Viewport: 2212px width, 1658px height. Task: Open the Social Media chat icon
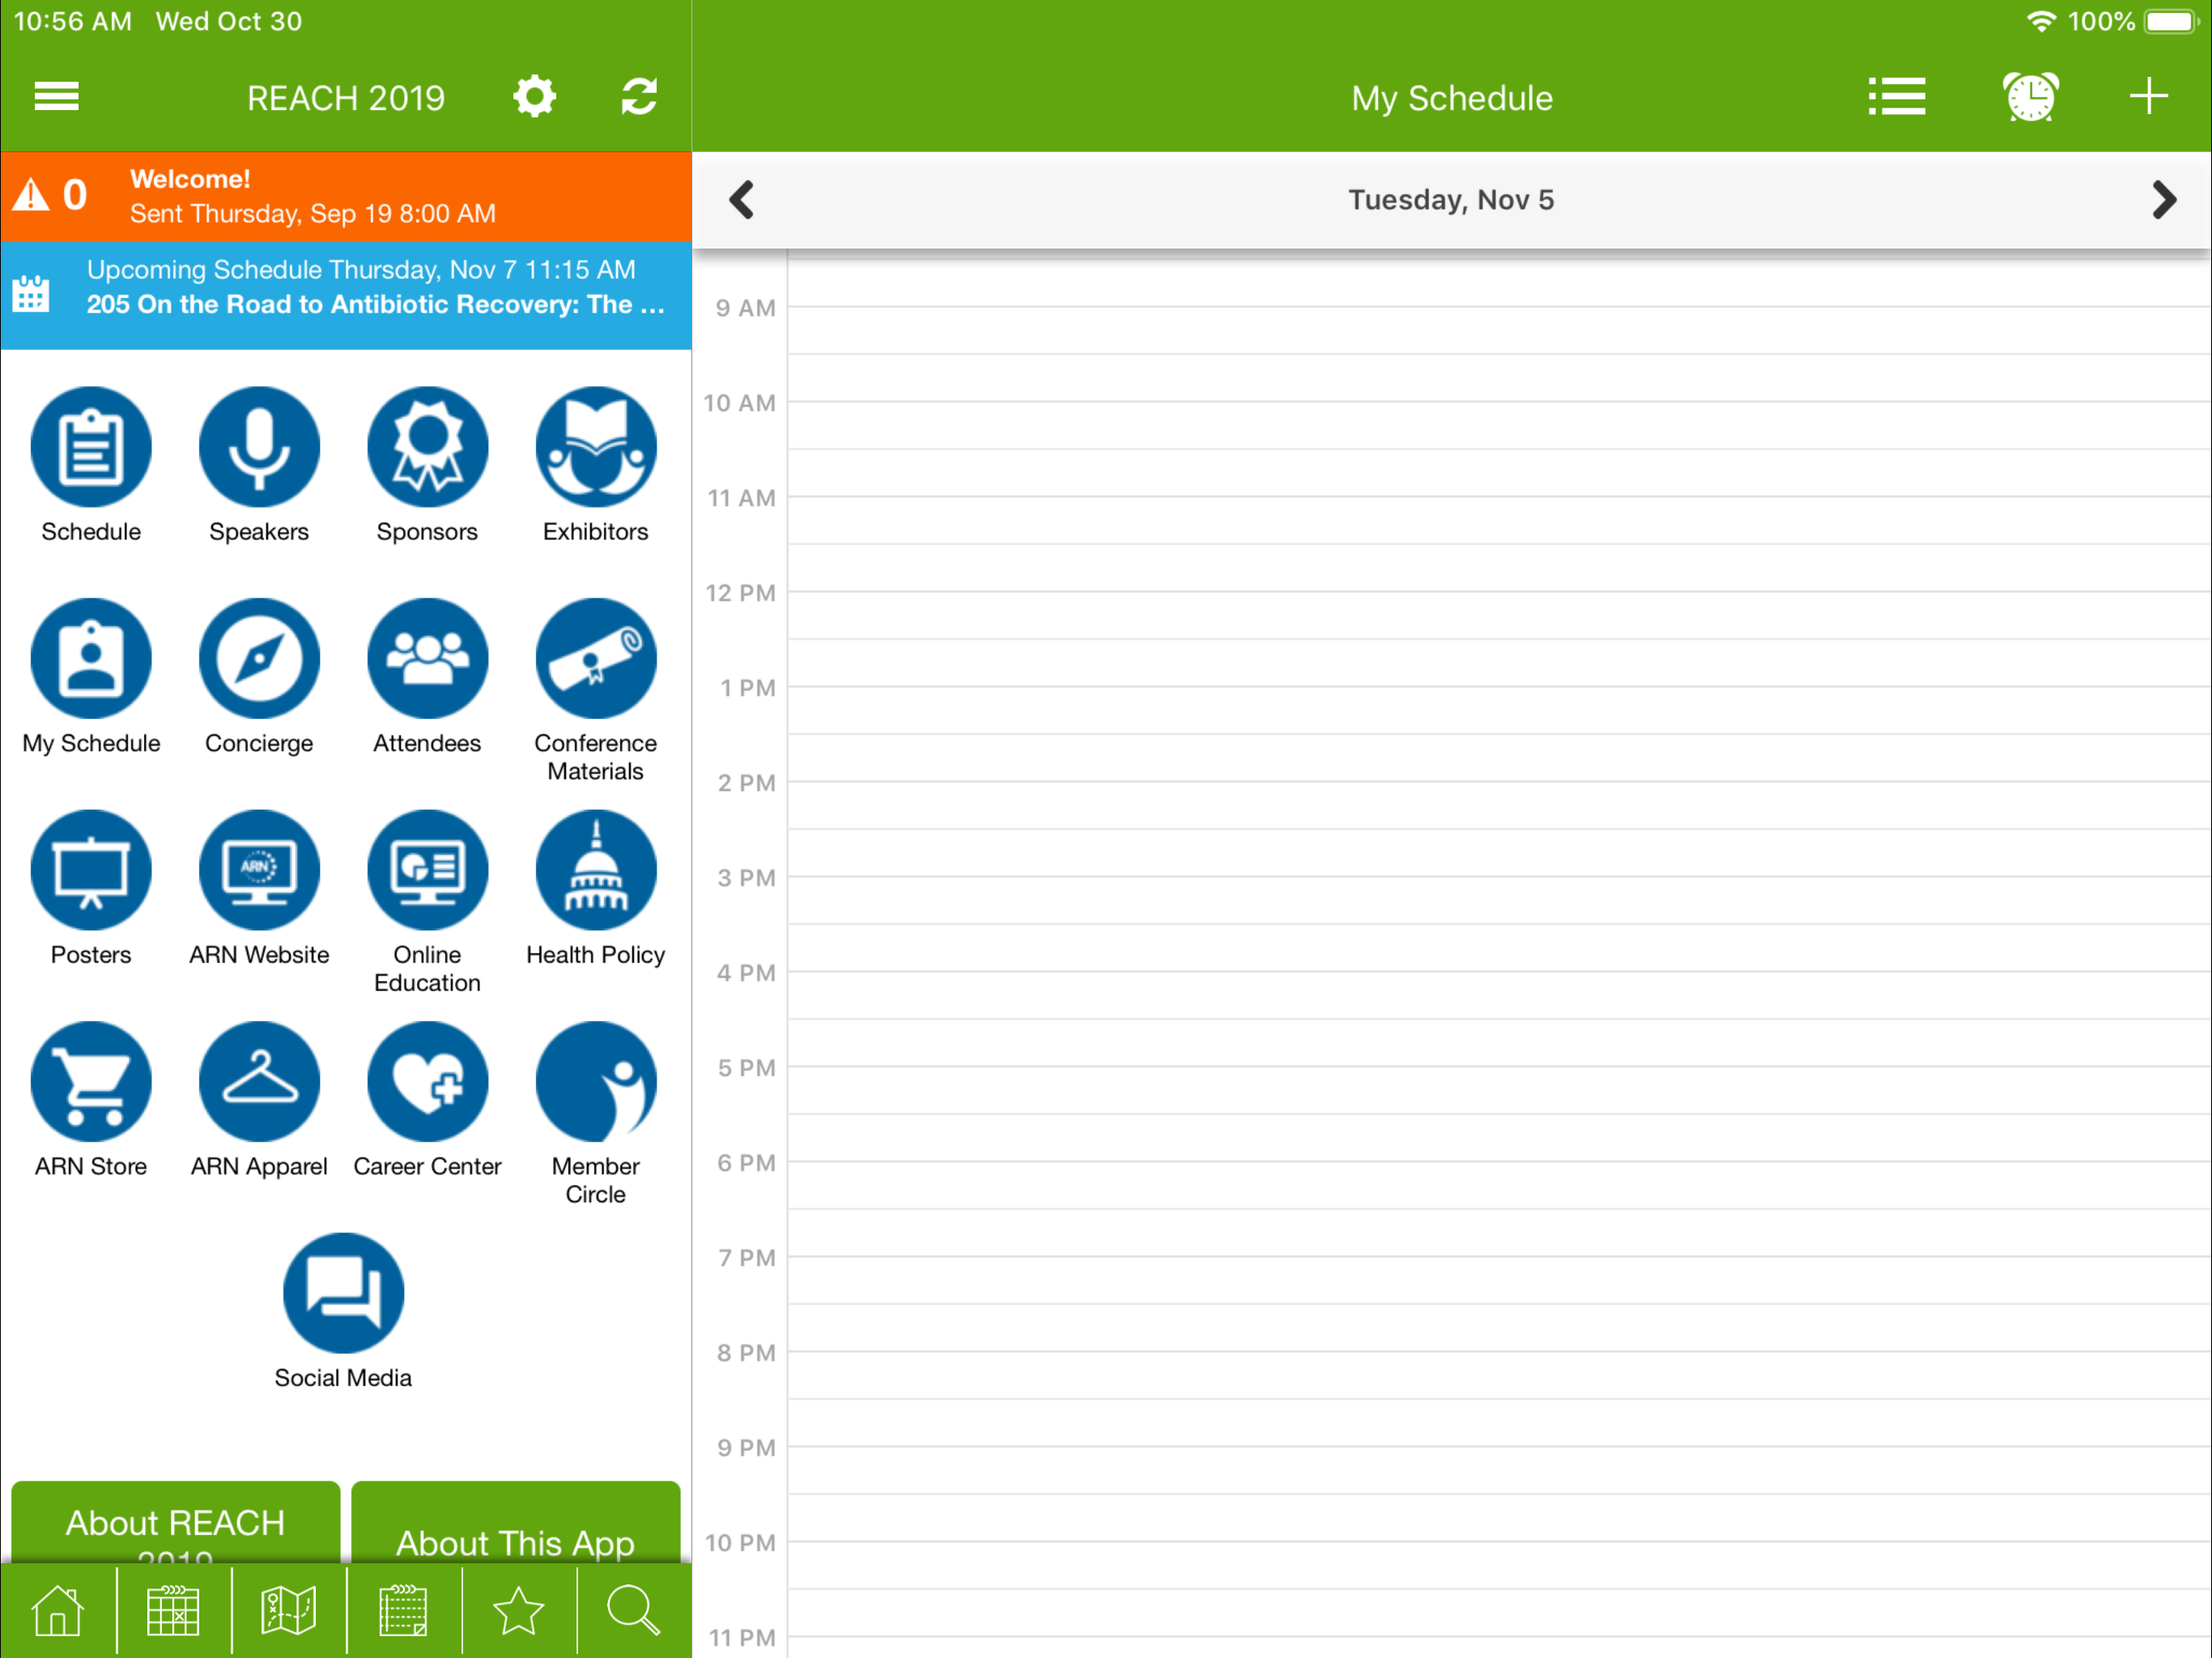344,1293
